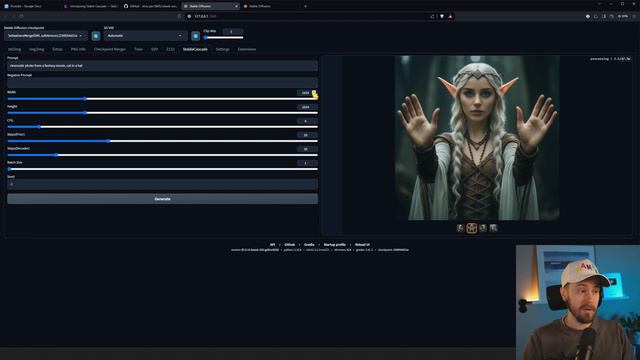Click the browser reload button

point(22,16)
